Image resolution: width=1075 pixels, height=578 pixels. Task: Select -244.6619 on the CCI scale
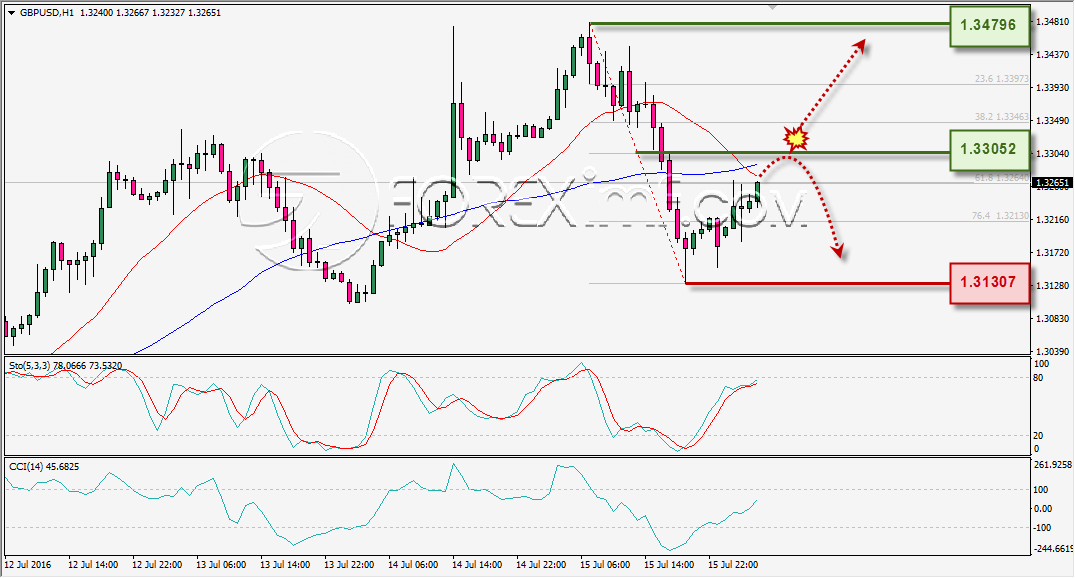tap(1052, 549)
